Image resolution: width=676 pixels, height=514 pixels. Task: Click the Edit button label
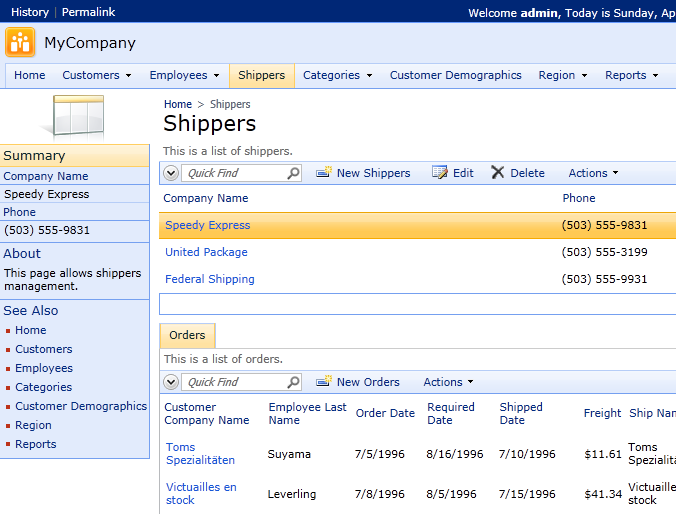(463, 173)
